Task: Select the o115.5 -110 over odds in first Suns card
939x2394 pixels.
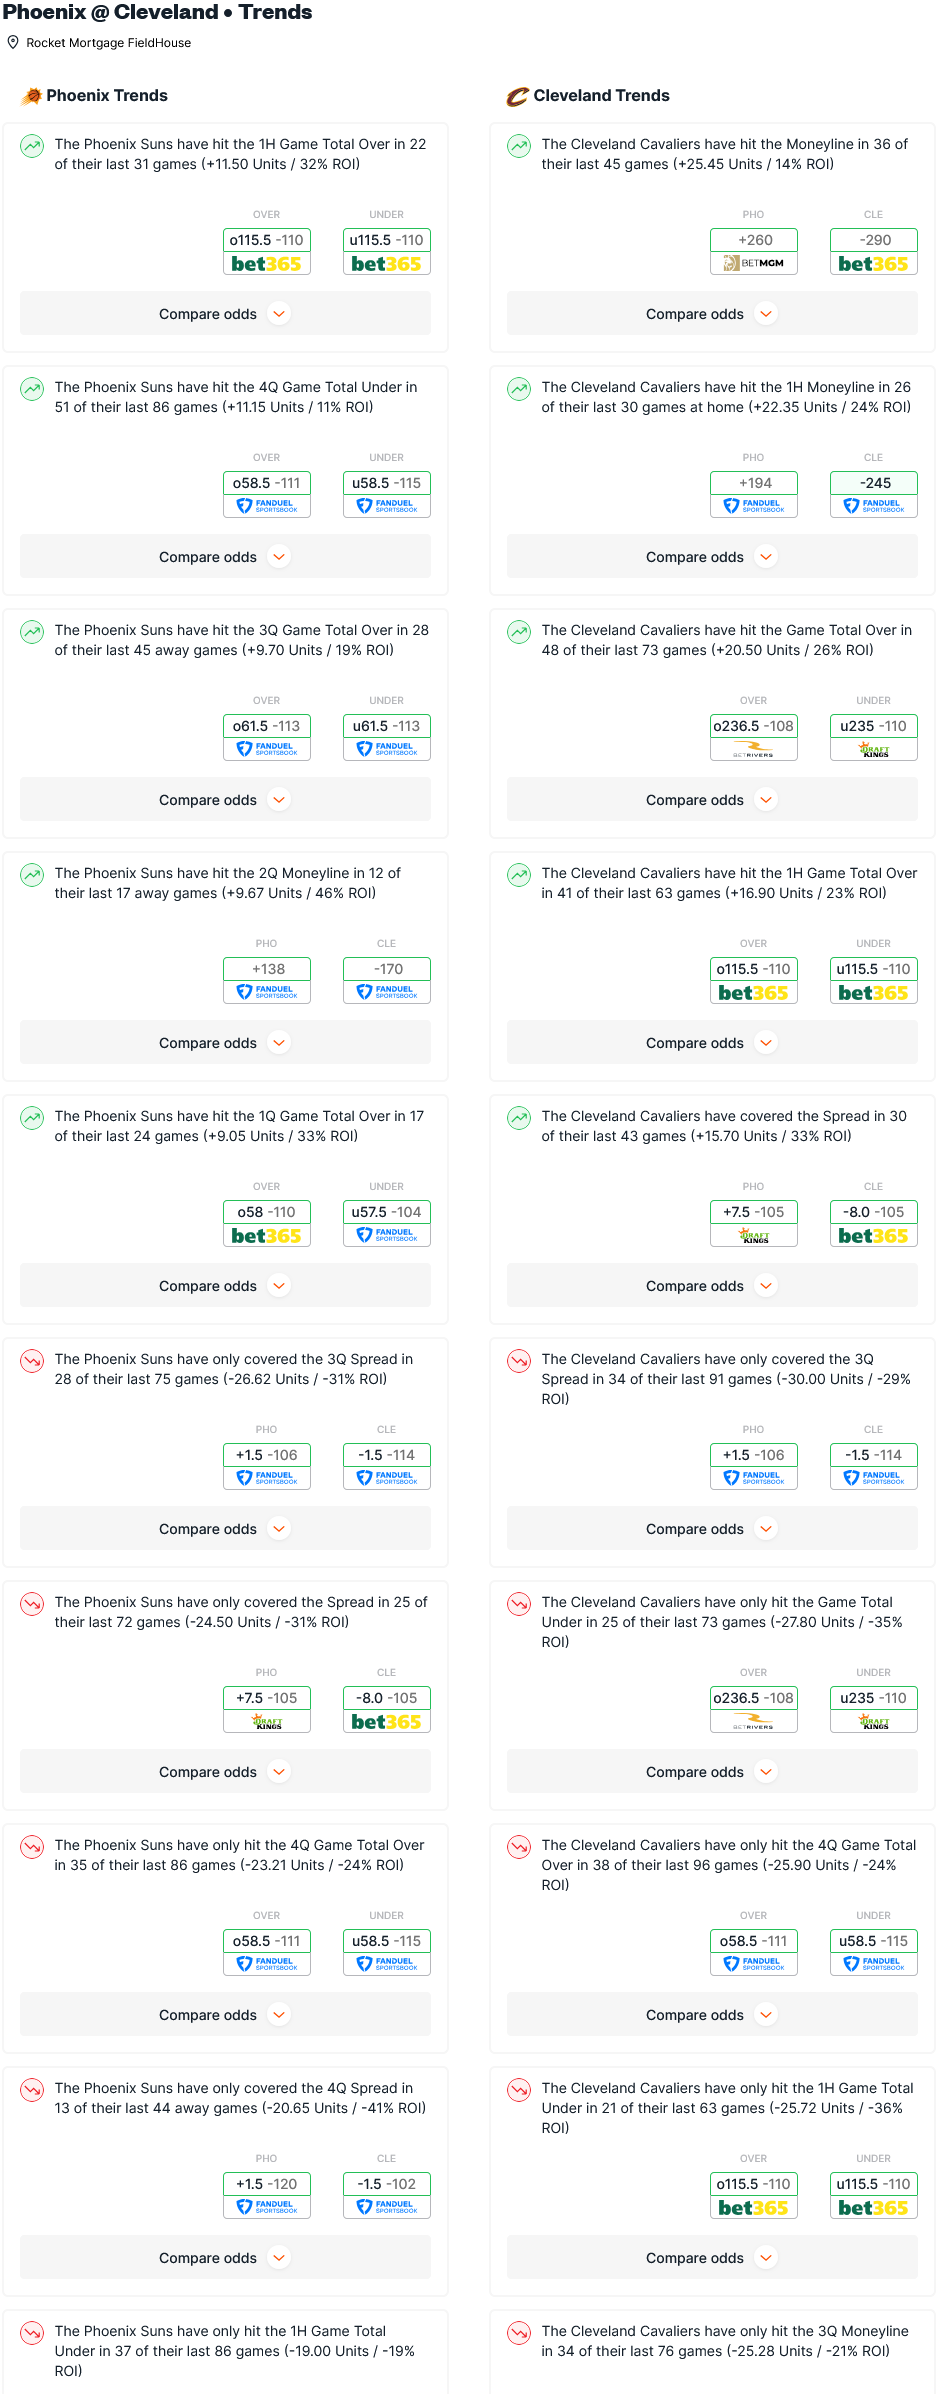Action: coord(267,240)
